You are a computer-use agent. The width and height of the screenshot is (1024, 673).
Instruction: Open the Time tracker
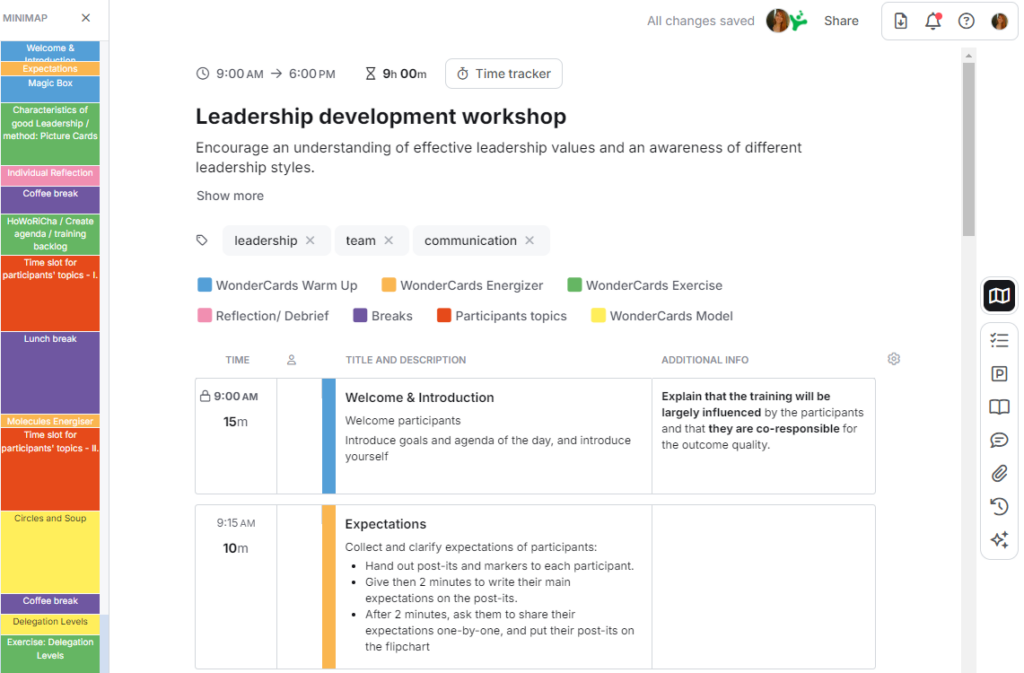504,74
